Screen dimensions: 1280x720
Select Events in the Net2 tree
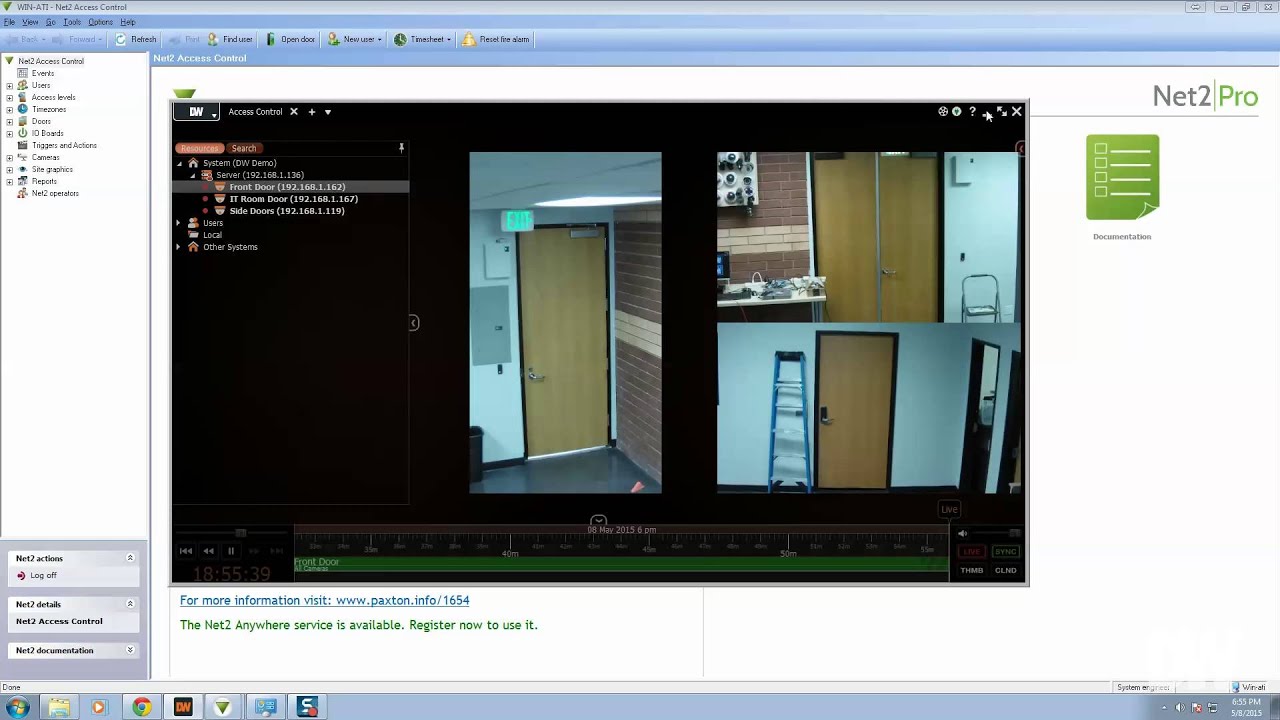click(42, 73)
